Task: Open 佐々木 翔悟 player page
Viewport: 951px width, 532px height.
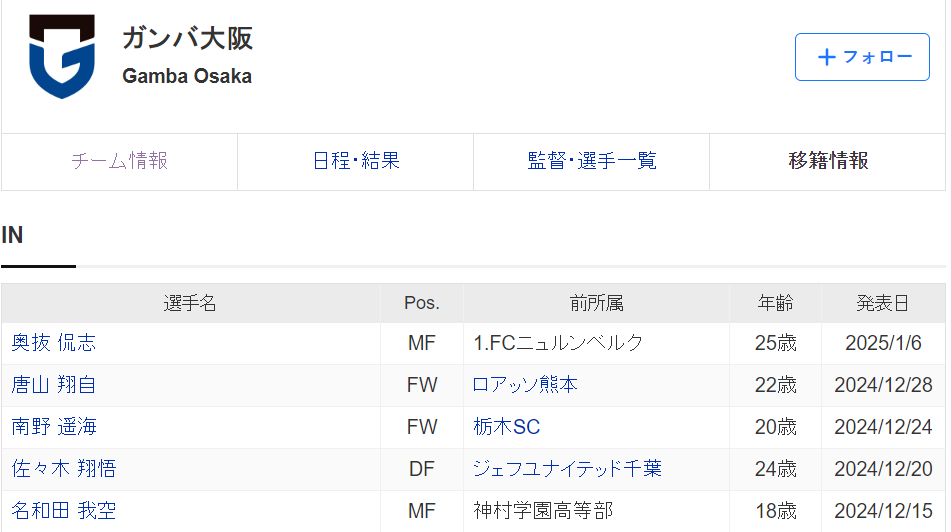Action: pyautogui.click(x=63, y=469)
